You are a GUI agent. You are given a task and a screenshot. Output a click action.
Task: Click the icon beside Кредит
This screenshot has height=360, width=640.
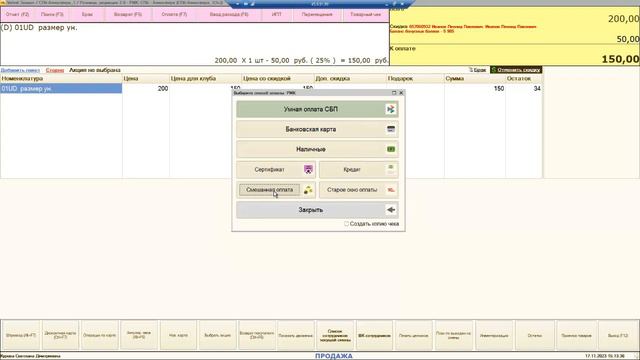pos(391,169)
